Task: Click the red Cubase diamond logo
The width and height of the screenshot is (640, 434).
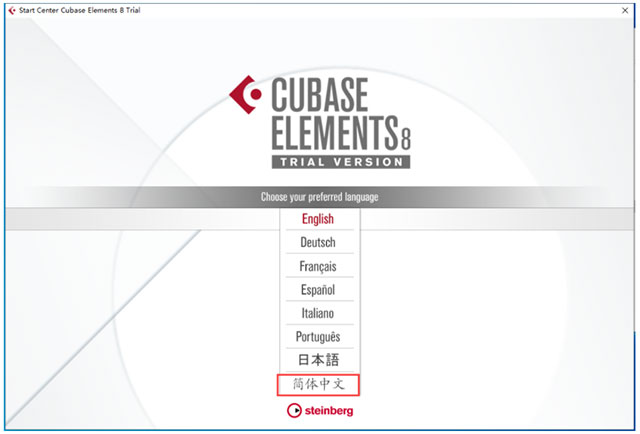Action: pos(245,95)
